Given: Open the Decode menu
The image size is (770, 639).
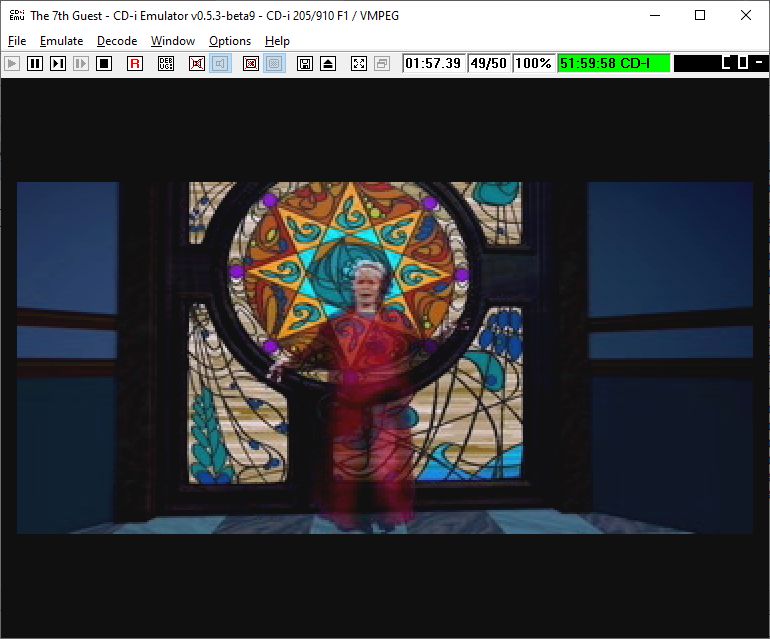Looking at the screenshot, I should (x=117, y=41).
